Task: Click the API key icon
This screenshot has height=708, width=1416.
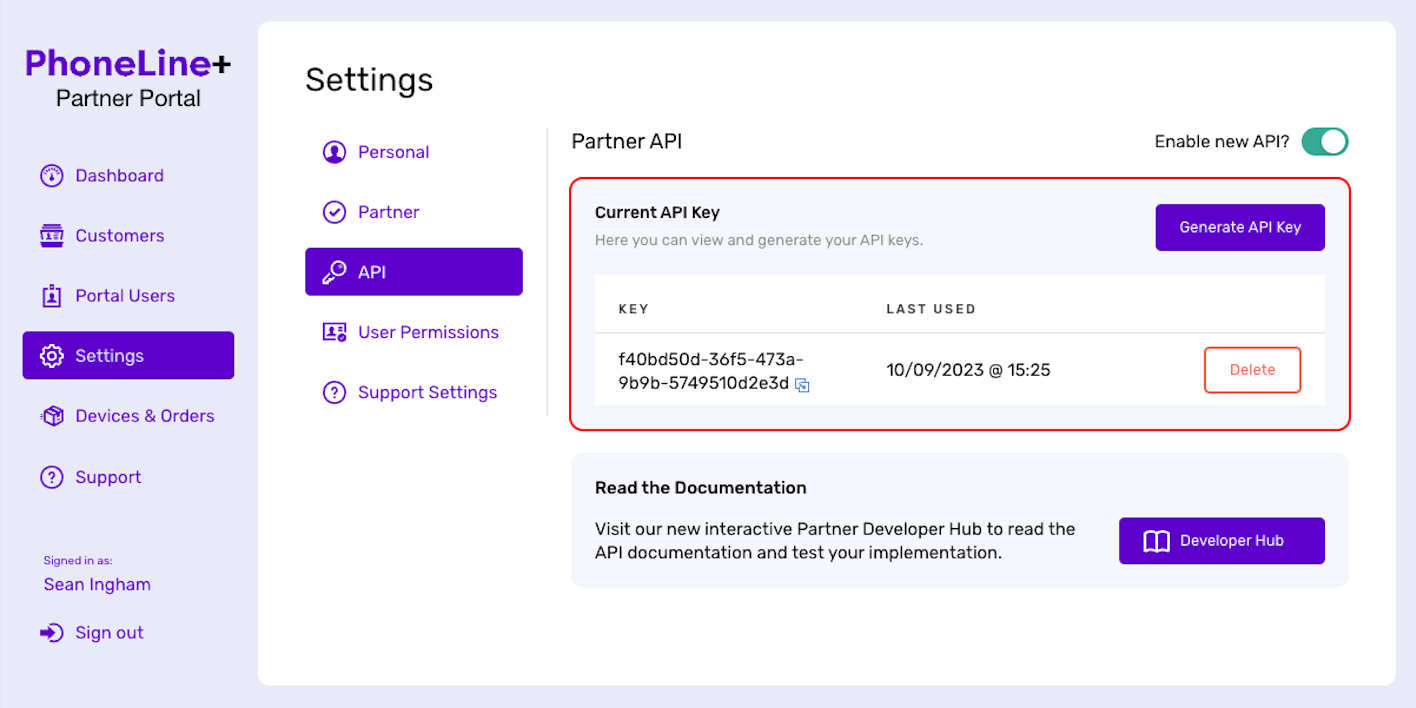Action: click(x=334, y=272)
